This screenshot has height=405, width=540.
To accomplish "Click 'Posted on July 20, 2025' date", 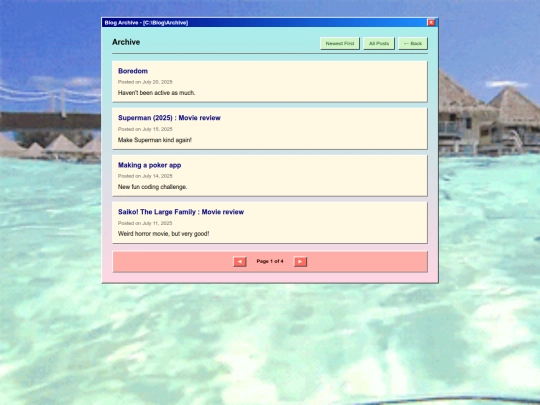I will coord(145,82).
